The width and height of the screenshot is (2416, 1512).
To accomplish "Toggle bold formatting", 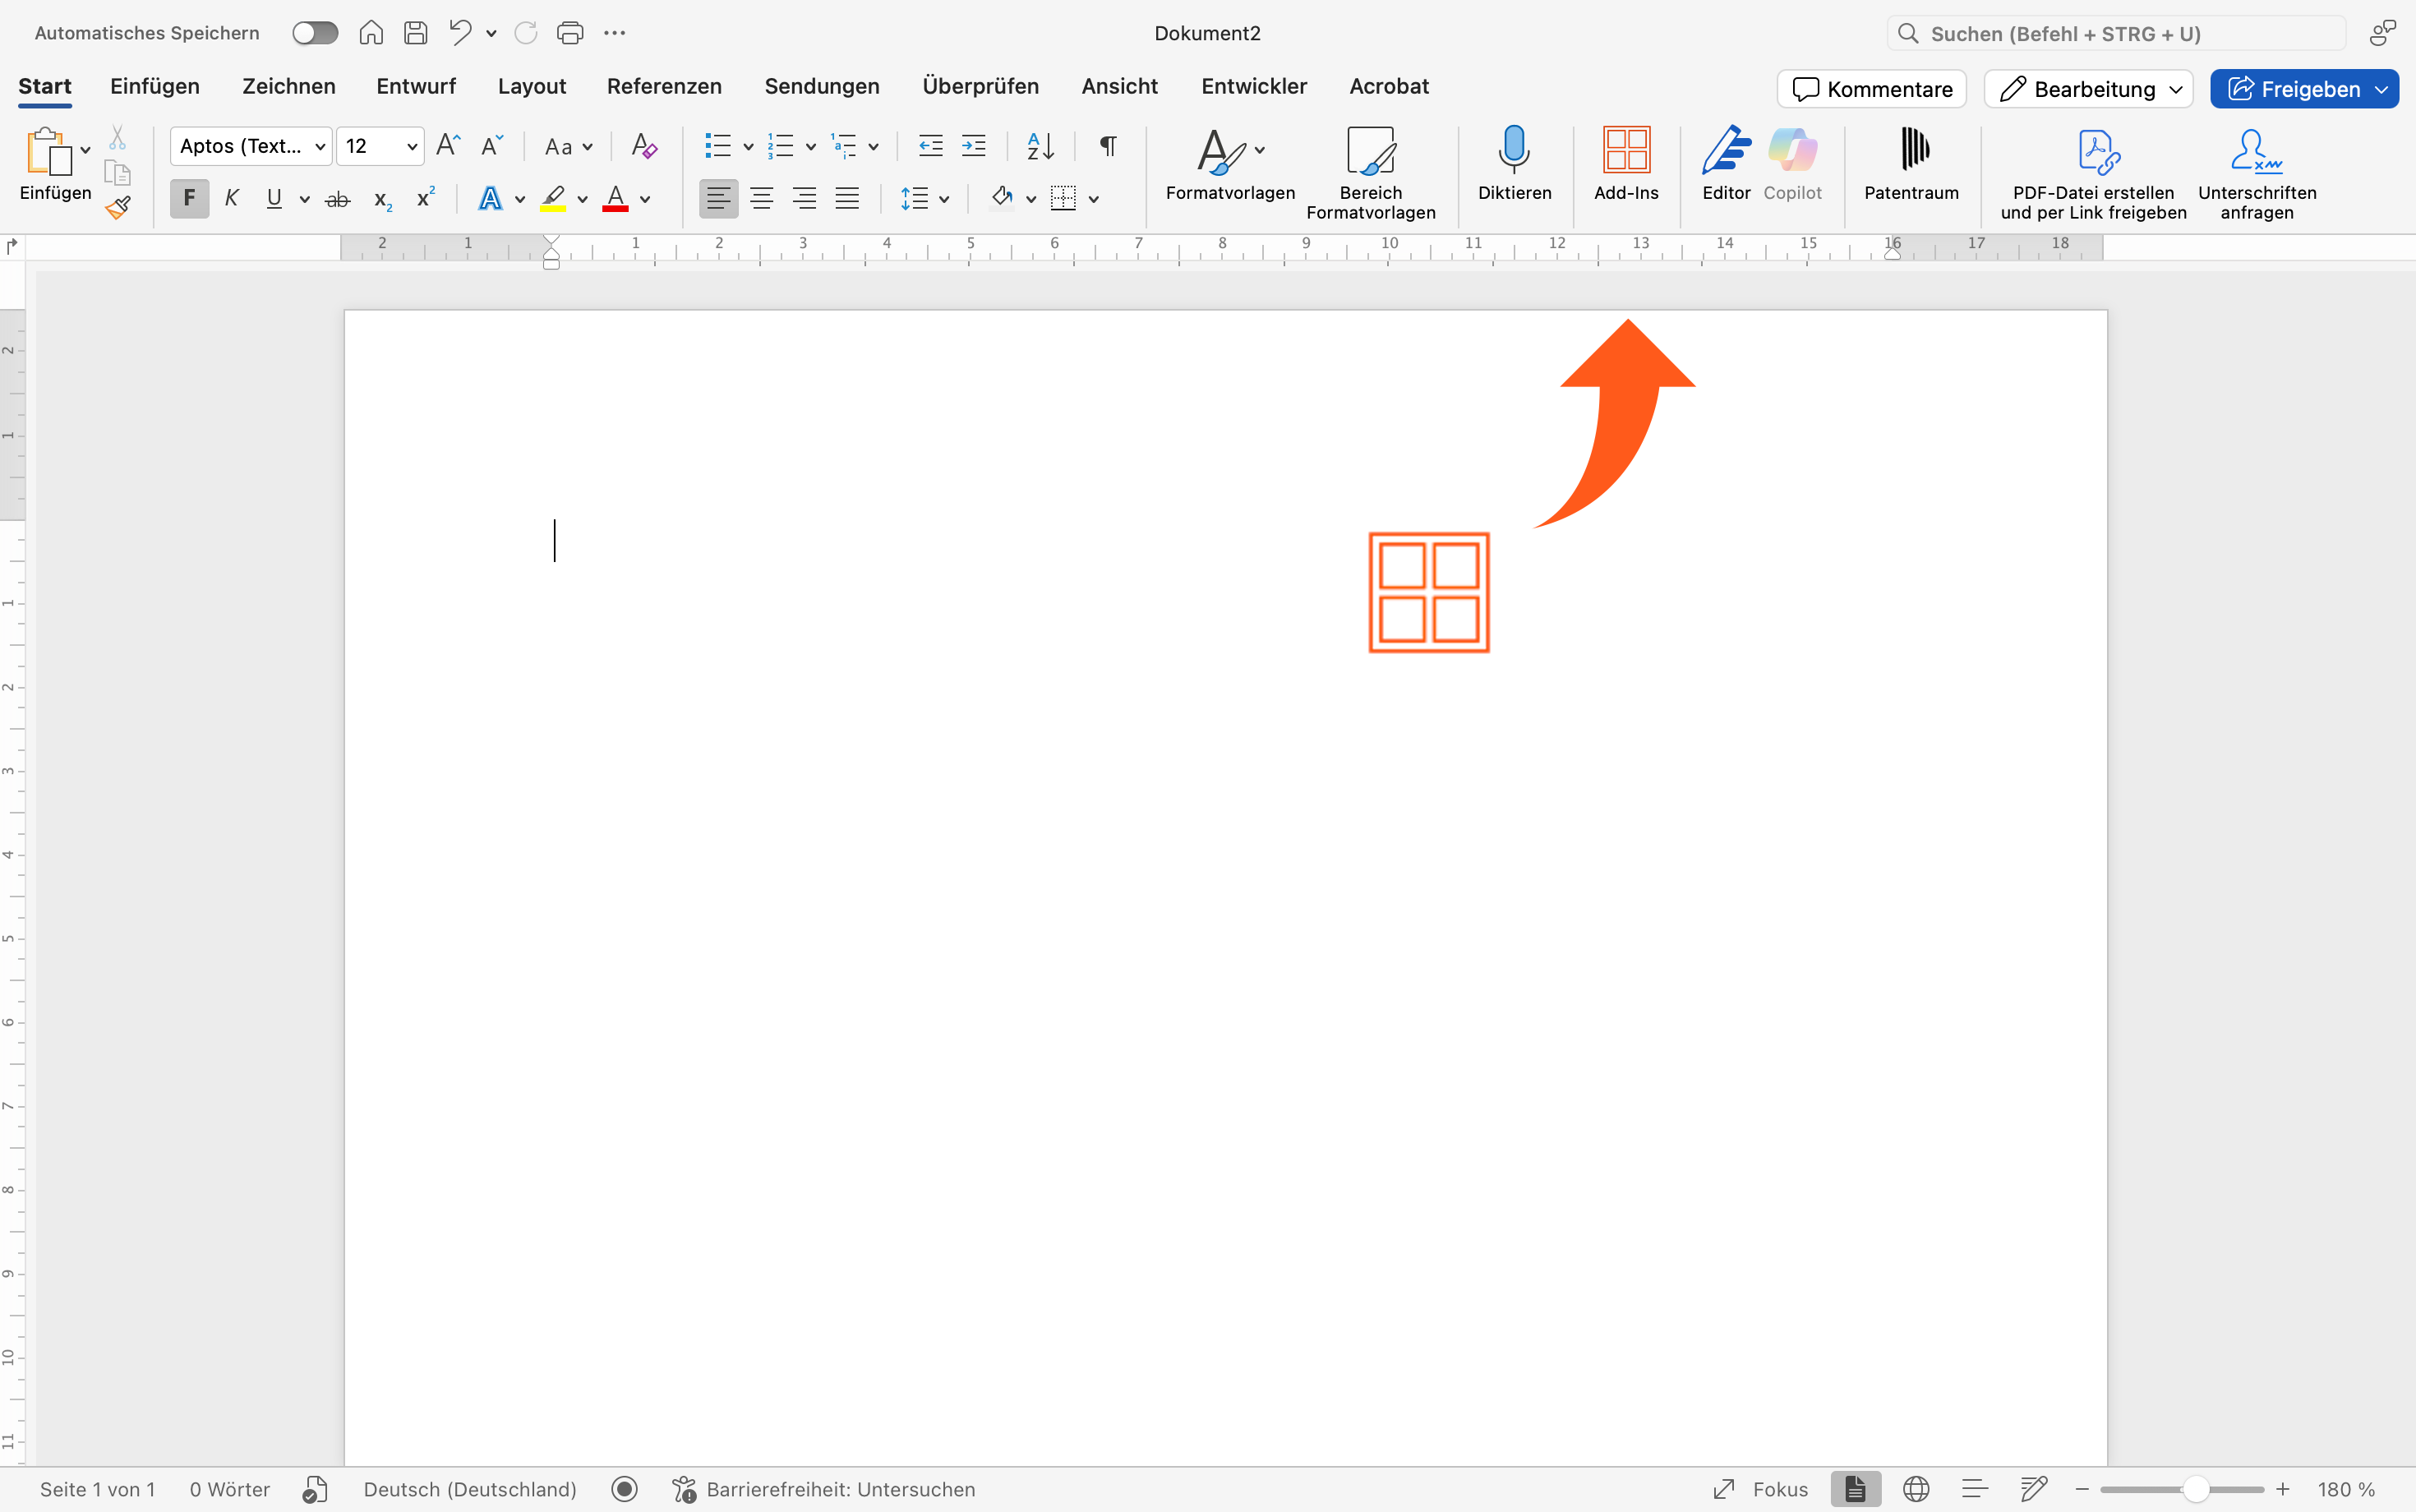I will coord(189,197).
